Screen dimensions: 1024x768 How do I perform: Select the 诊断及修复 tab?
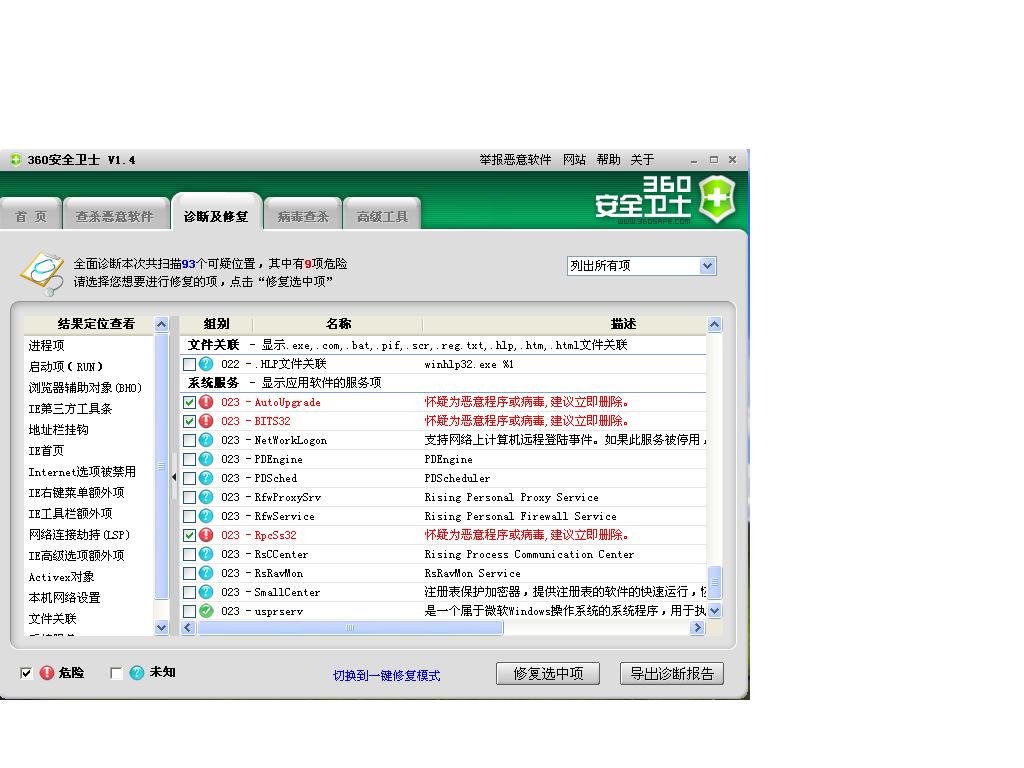coord(216,214)
